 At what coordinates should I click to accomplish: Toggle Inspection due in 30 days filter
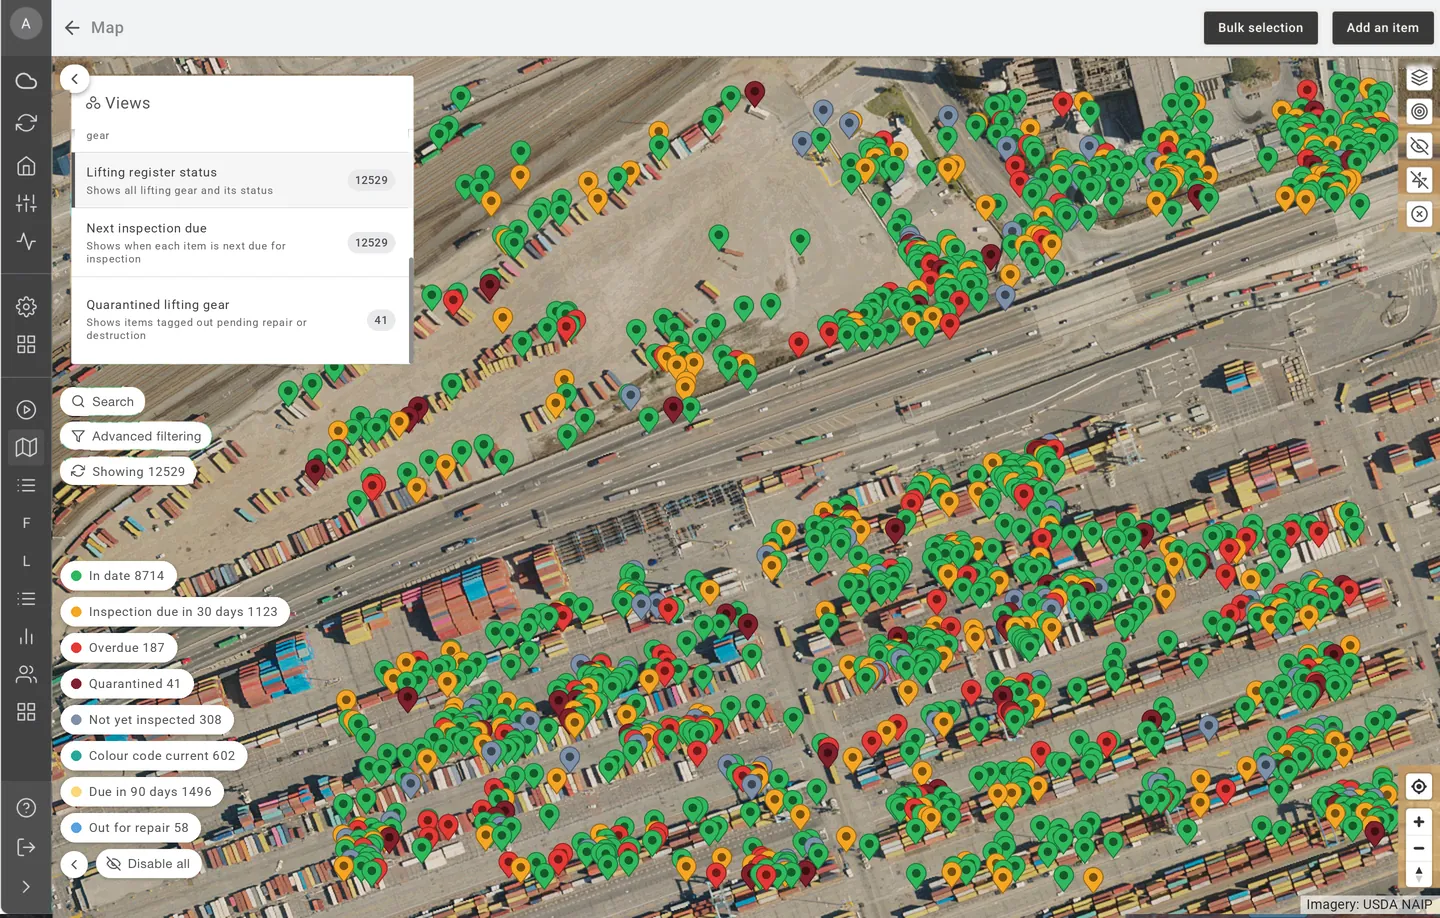[x=175, y=612]
